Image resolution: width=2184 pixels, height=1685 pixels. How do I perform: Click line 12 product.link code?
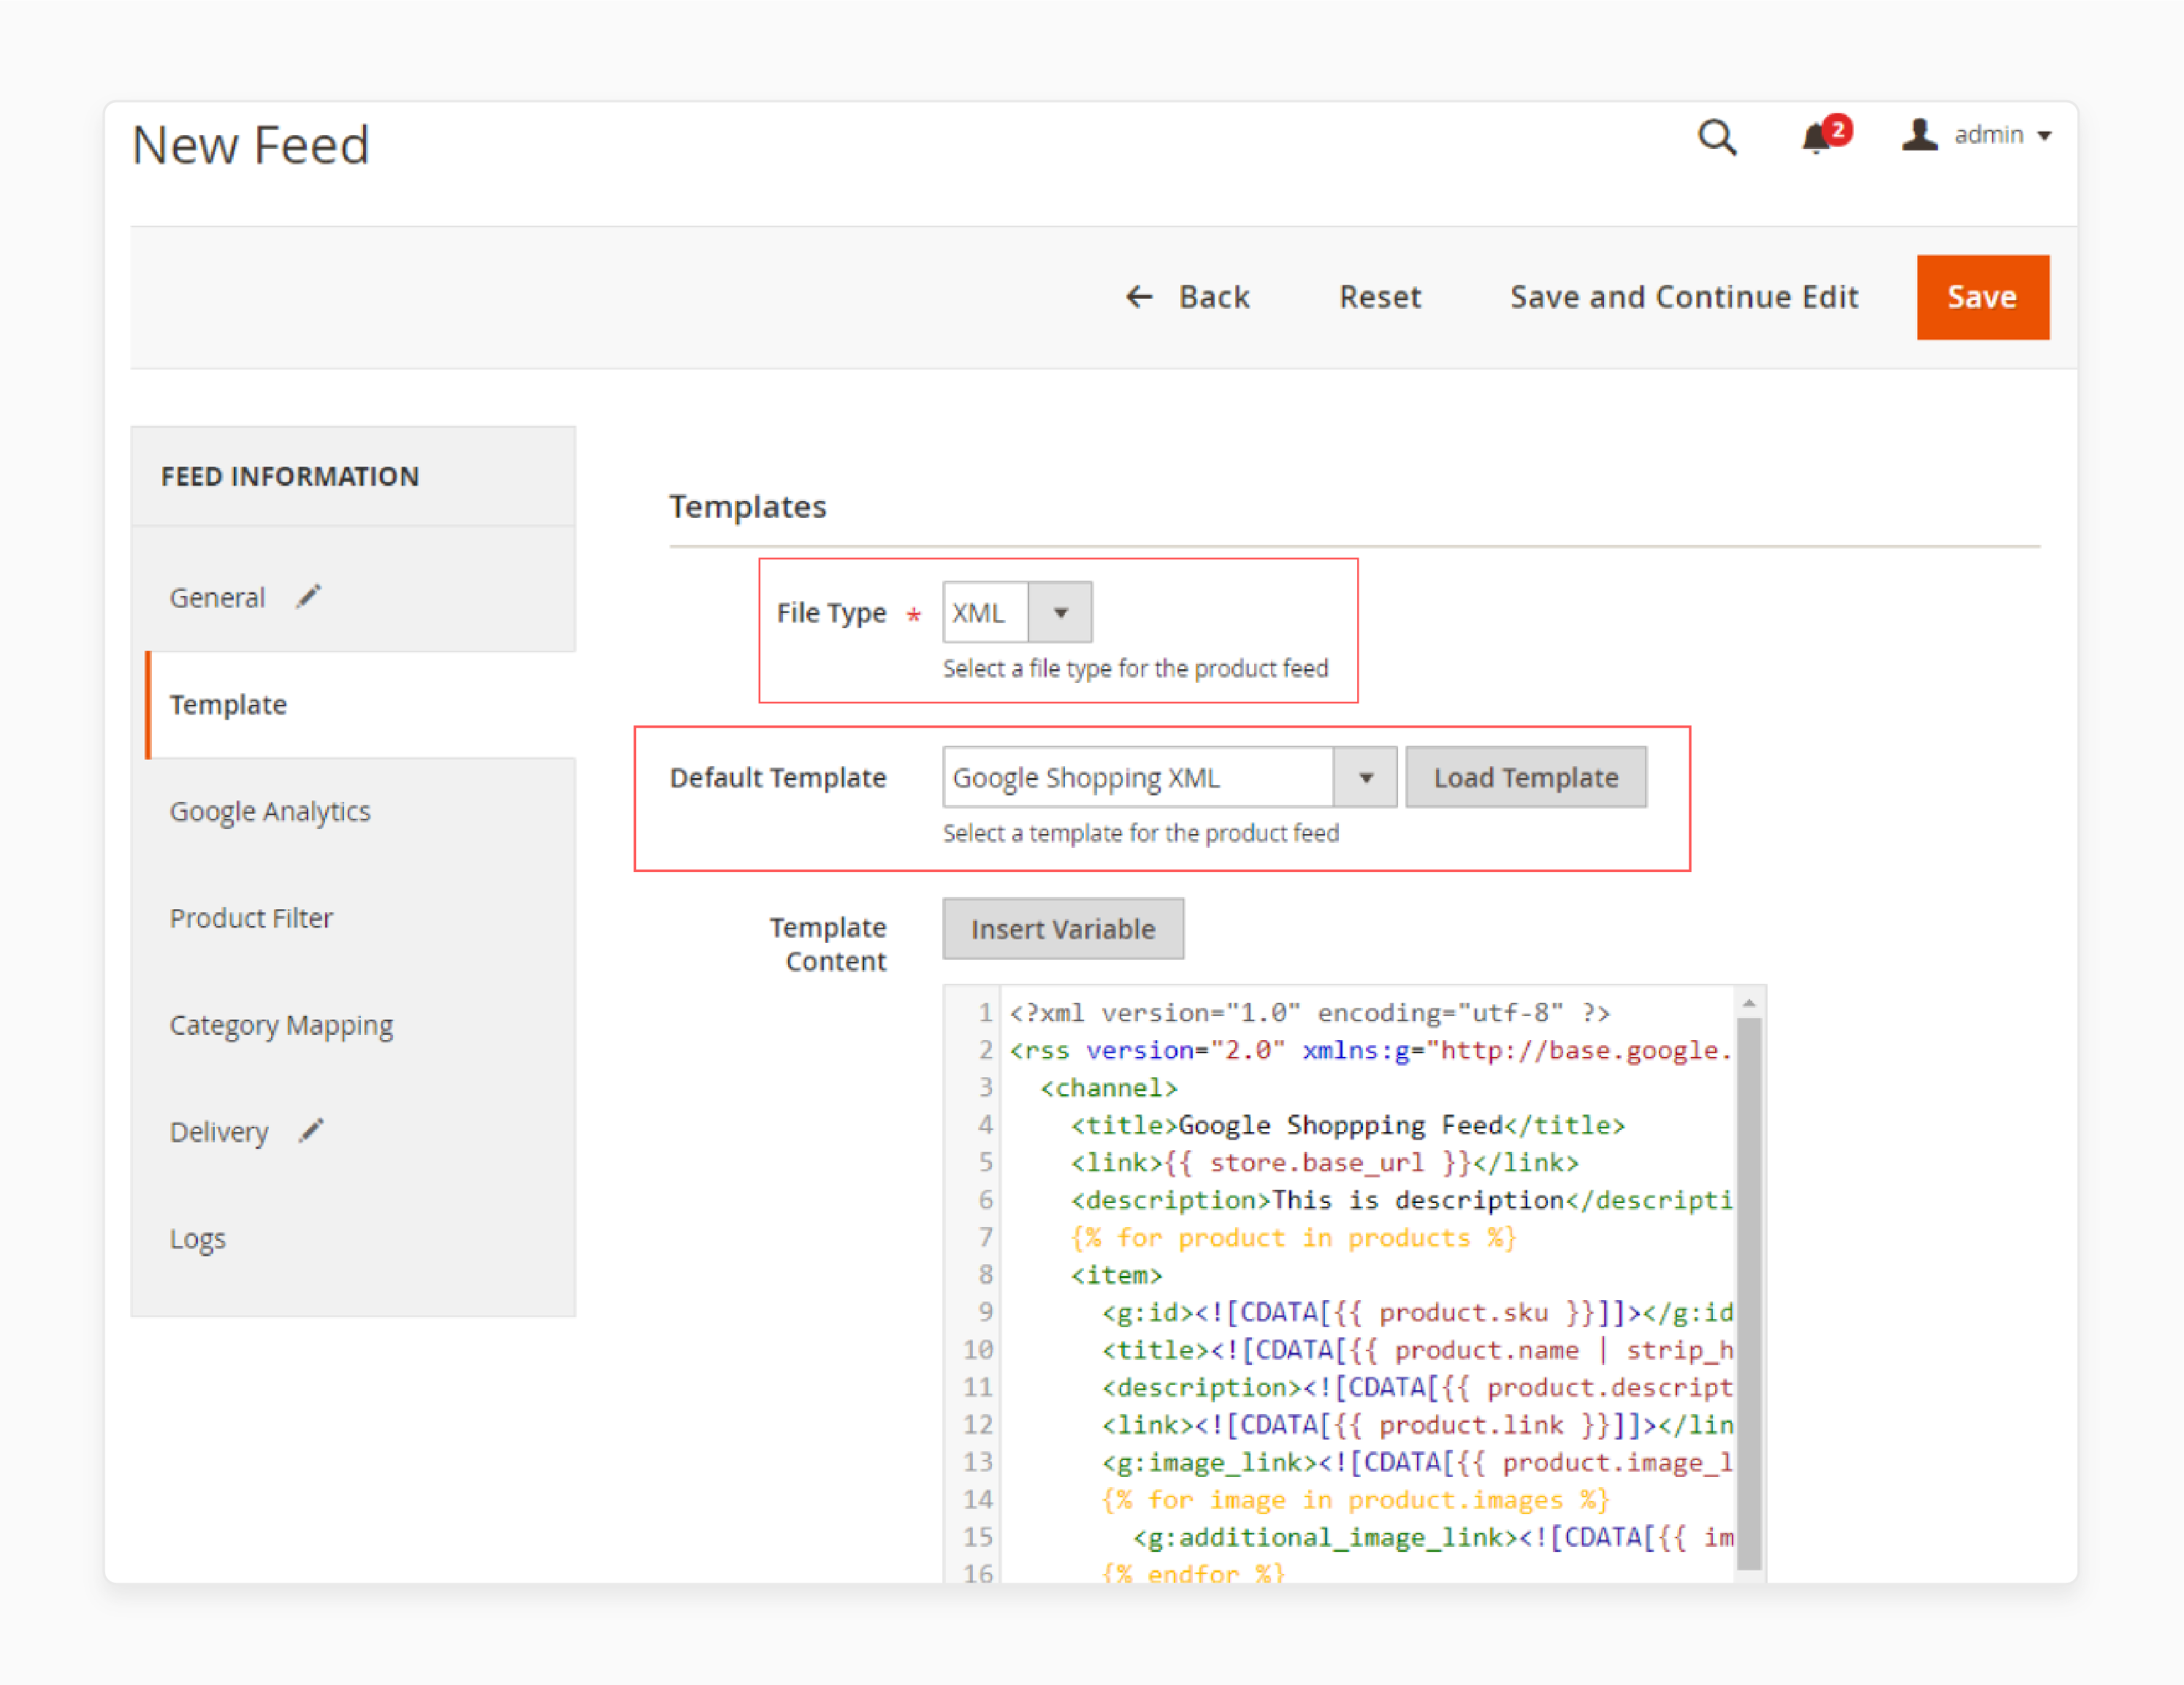(1417, 1425)
